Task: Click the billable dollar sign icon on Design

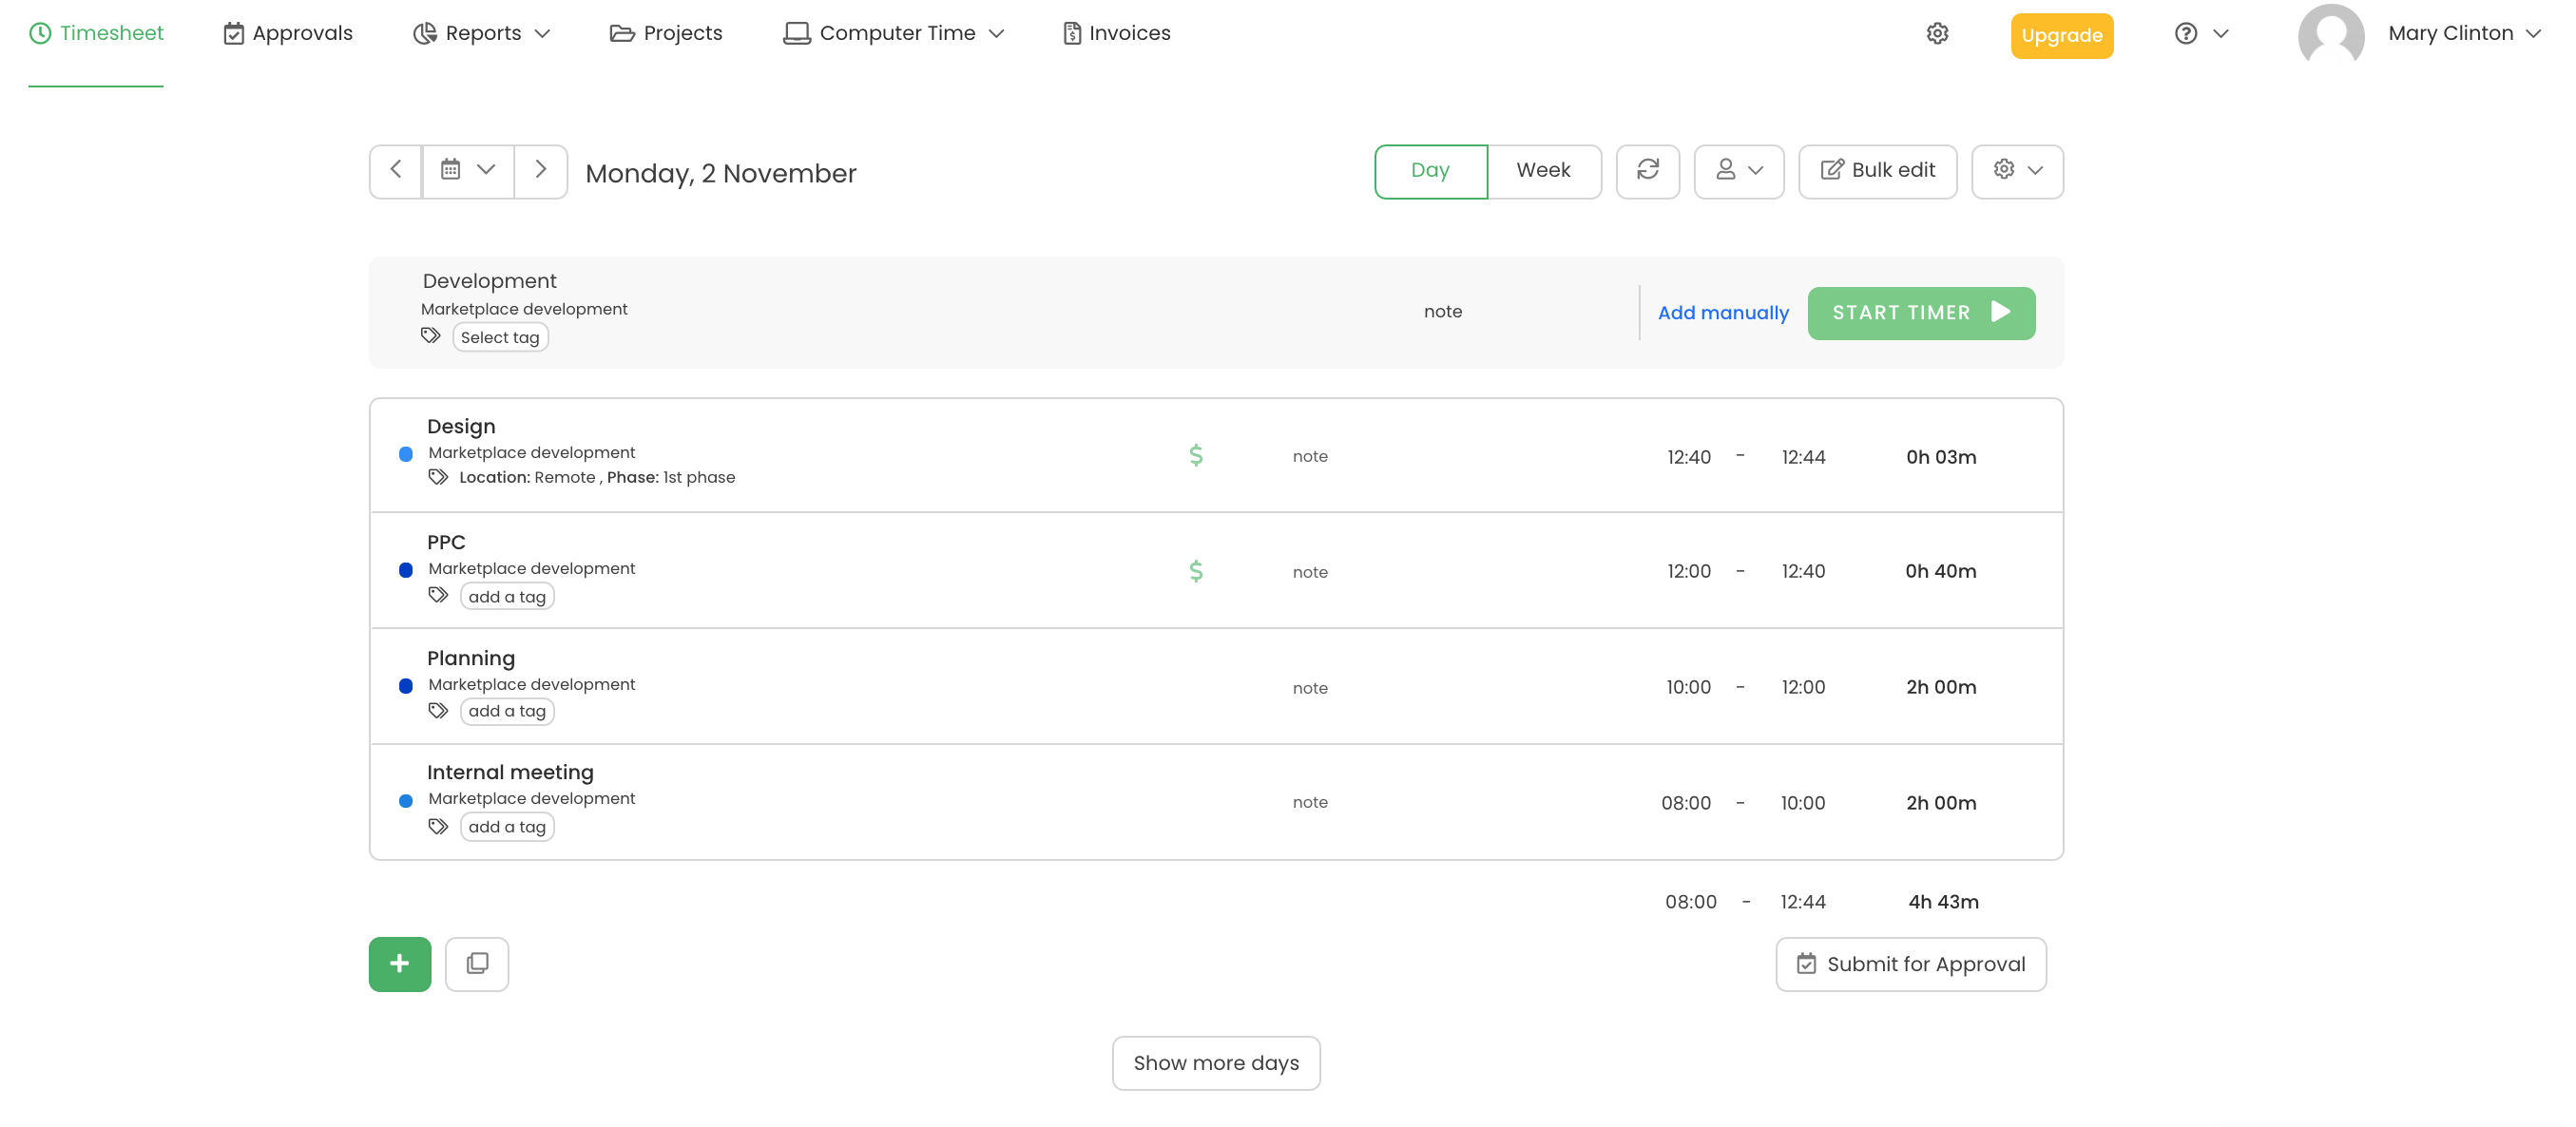Action: (x=1198, y=457)
